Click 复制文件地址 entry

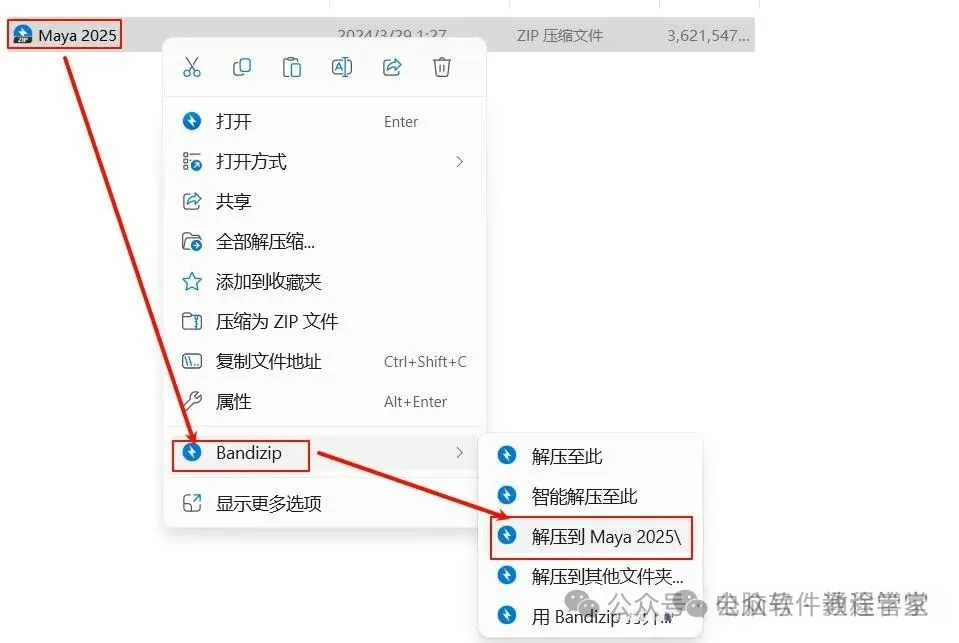(324, 362)
